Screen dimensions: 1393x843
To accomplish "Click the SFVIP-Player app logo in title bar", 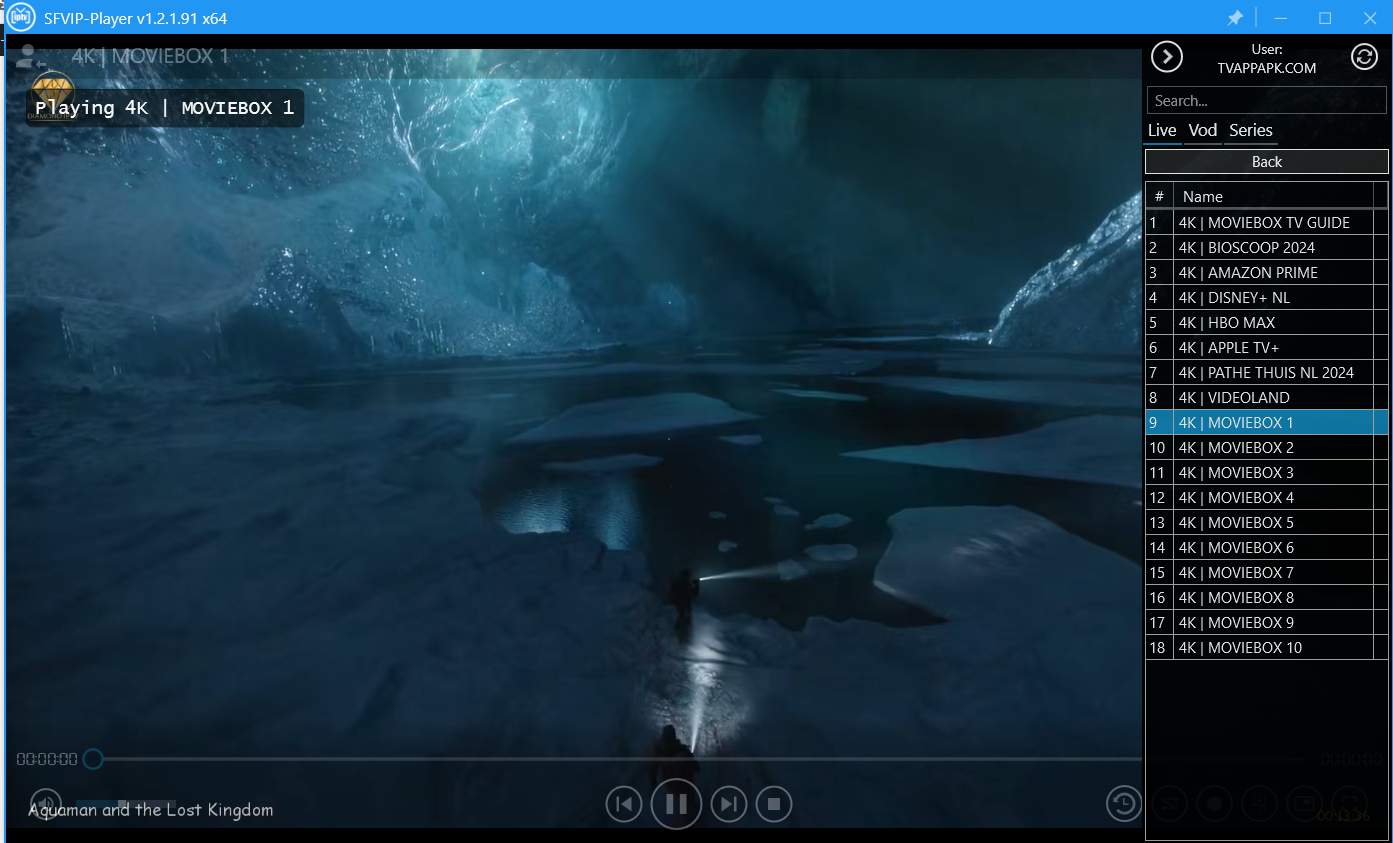I will coord(21,17).
